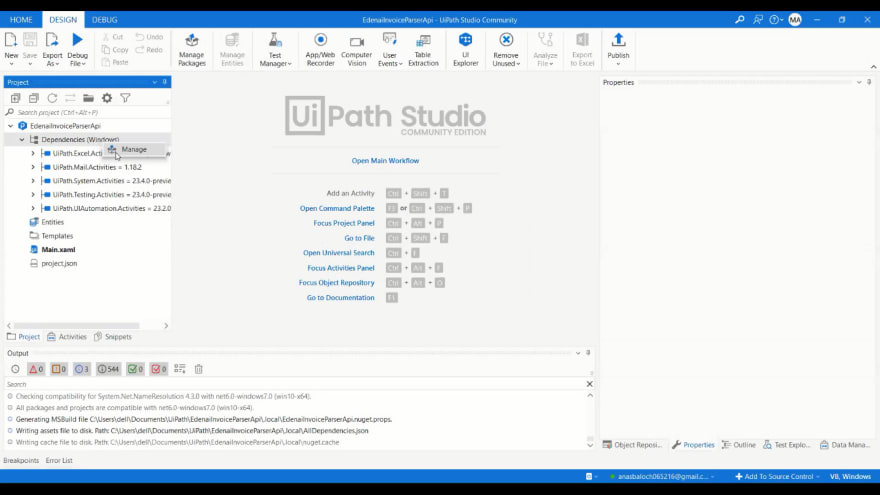Viewport: 880px width, 495px height.
Task: Launch the Test Manager tool
Action: 275,49
